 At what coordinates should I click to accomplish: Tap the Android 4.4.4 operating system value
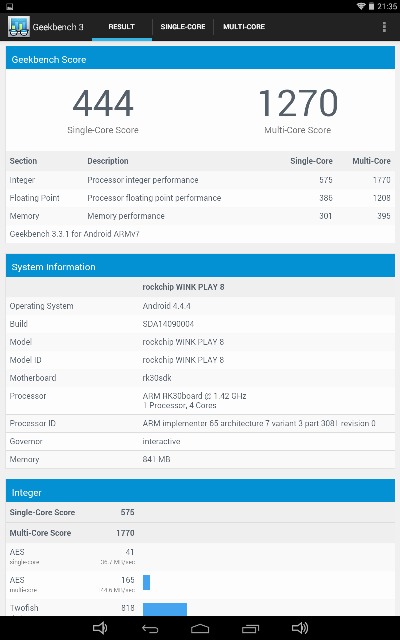[167, 306]
